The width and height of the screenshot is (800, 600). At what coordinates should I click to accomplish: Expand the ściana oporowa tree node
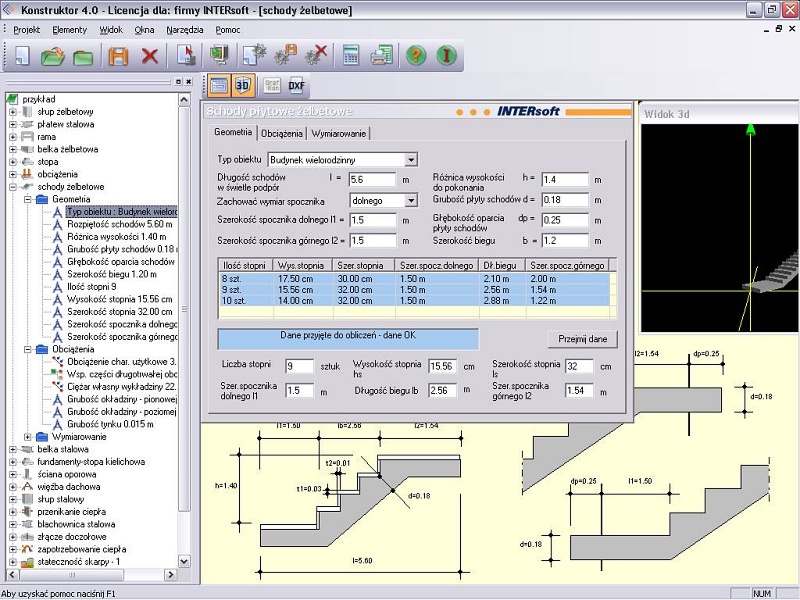coord(13,474)
